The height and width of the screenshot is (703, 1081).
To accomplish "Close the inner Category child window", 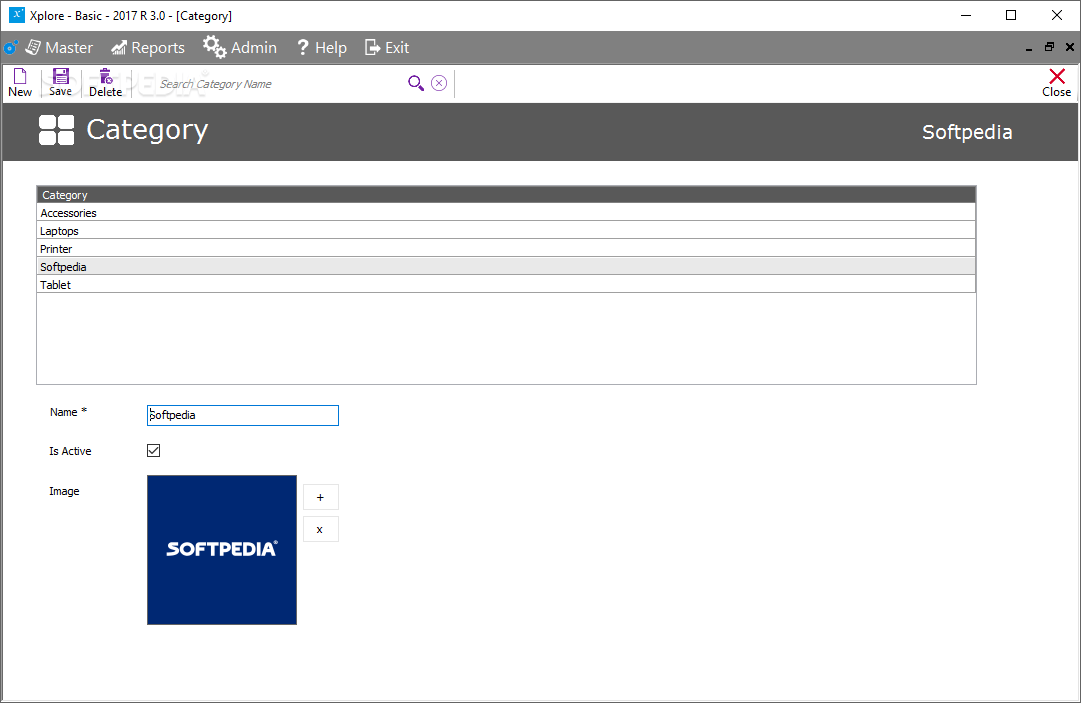I will click(1070, 47).
